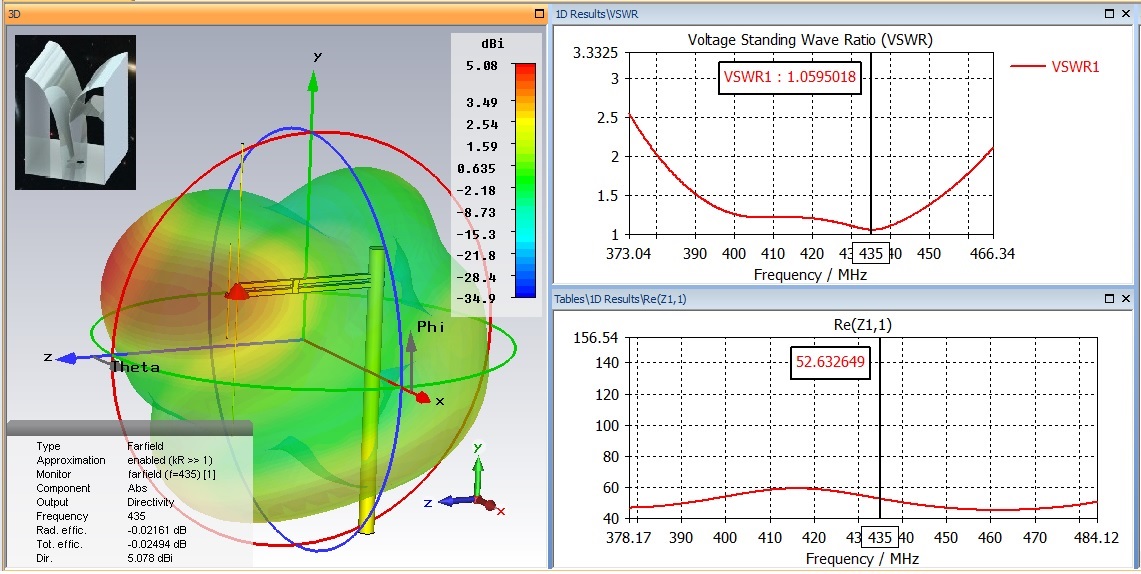The height and width of the screenshot is (574, 1141).
Task: Click the farfield (f=435) [1] monitor text
Action: point(172,474)
